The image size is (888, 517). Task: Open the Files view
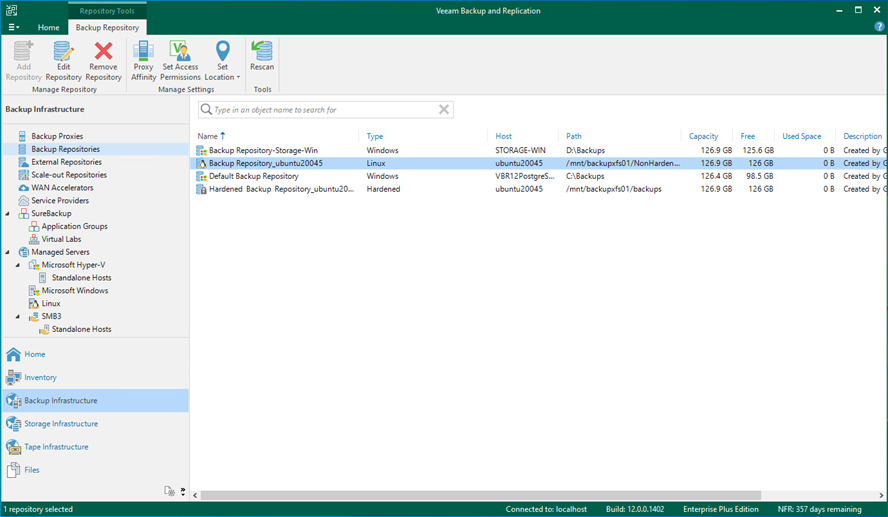tap(32, 470)
